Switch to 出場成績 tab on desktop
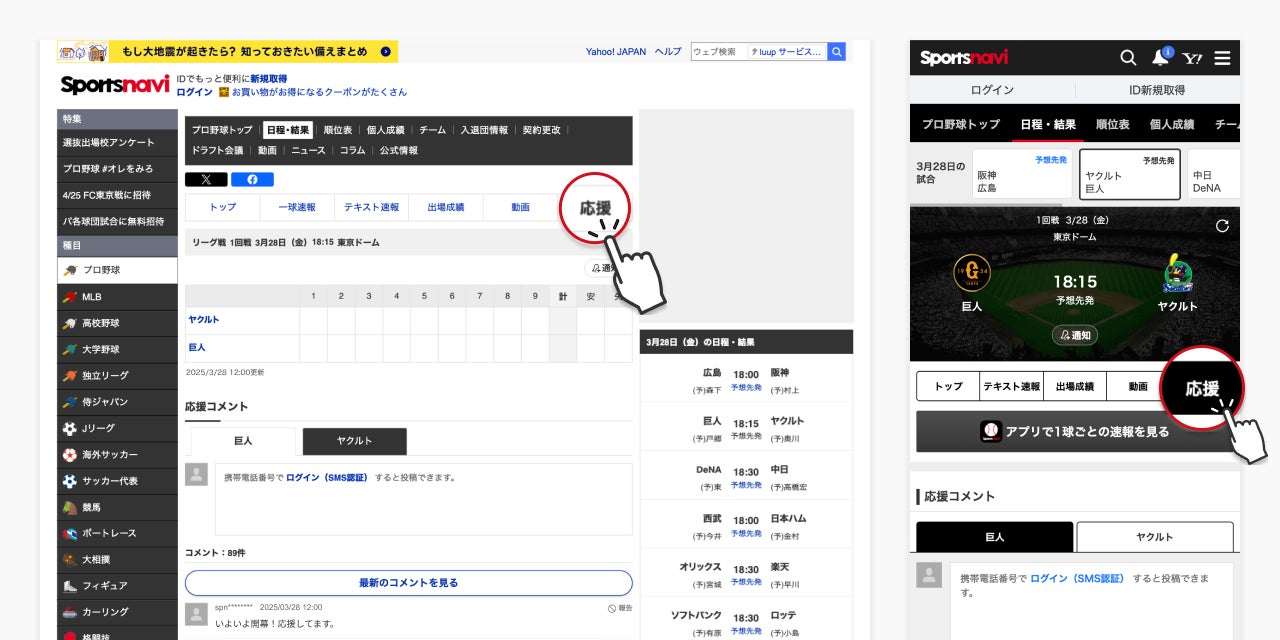This screenshot has height=640, width=1280. (446, 207)
